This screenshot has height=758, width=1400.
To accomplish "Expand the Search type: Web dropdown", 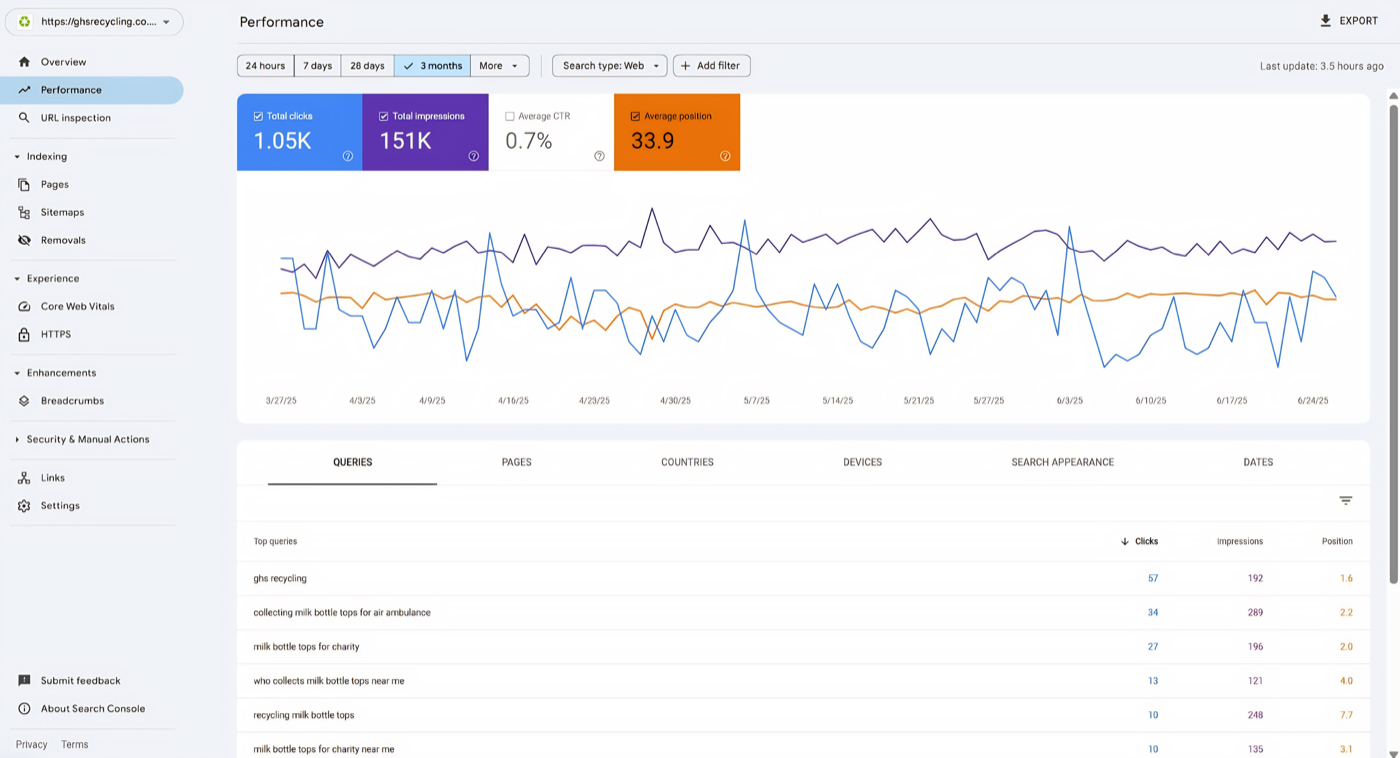I will point(609,66).
